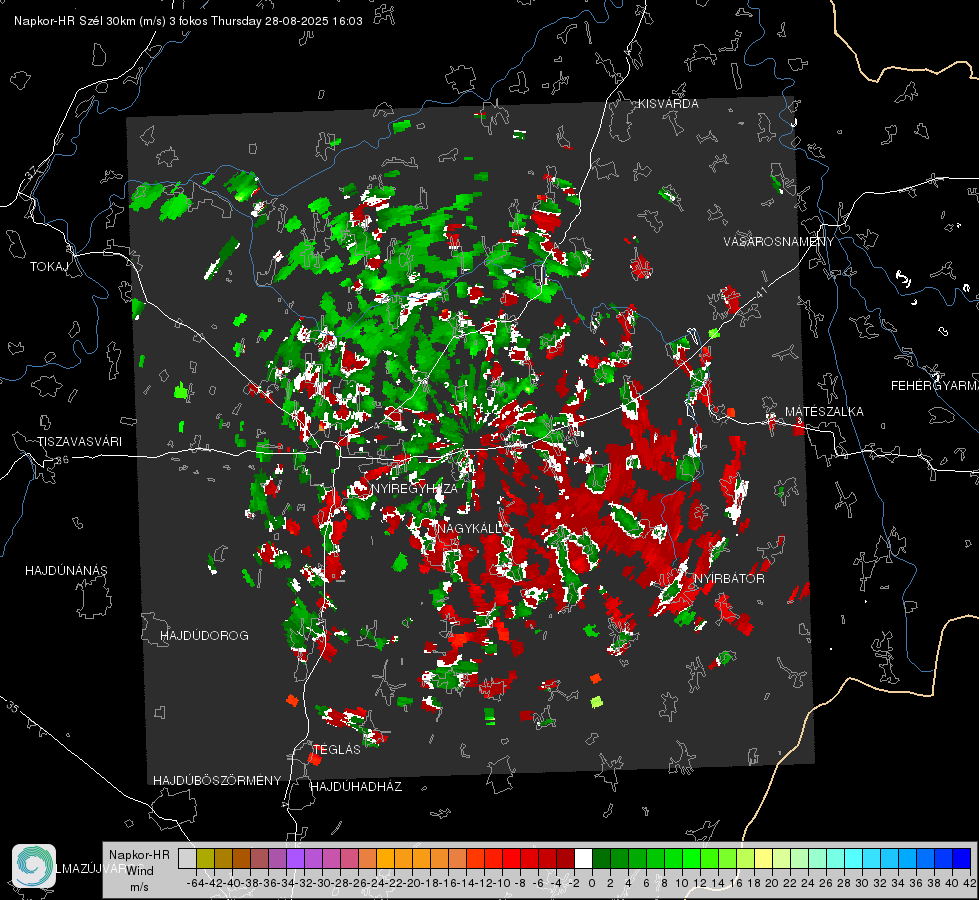
Task: Pick the yellow legend swatch between 18 and 20
Action: (763, 858)
